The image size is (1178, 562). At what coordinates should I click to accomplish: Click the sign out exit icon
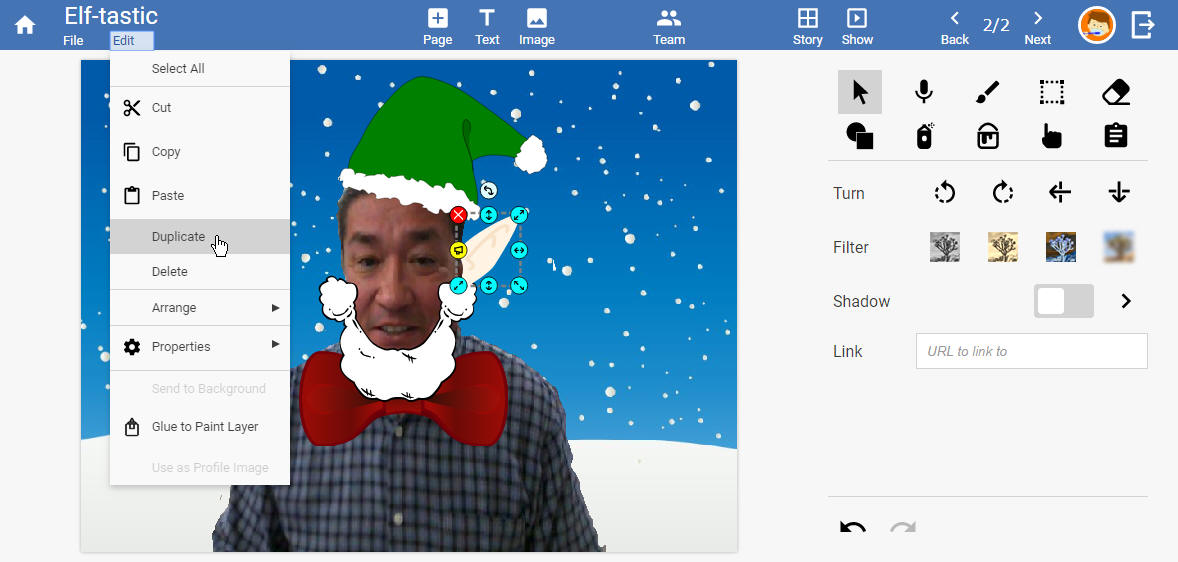point(1143,25)
